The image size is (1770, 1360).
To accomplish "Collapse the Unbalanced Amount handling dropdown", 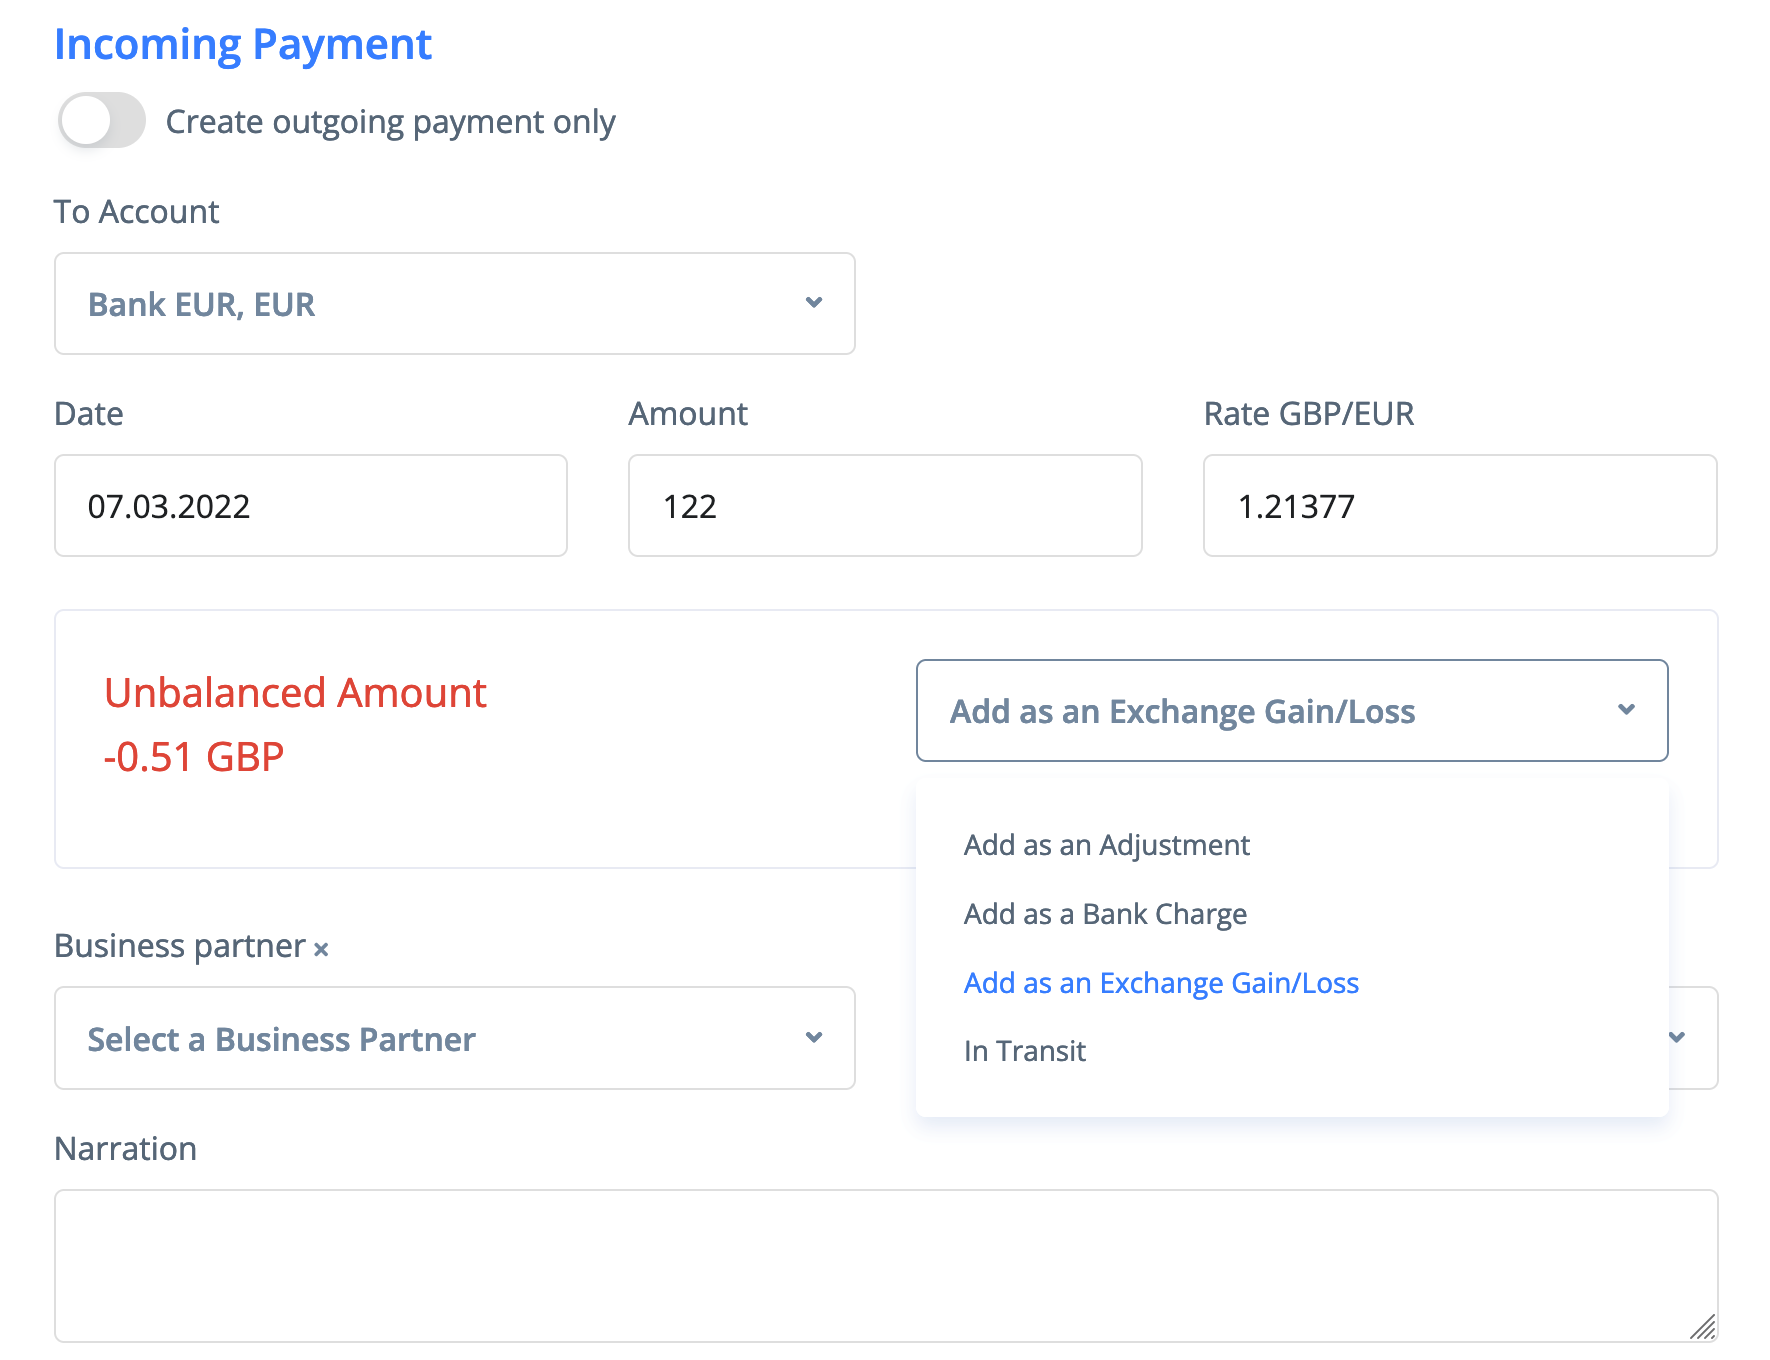I will [1290, 711].
